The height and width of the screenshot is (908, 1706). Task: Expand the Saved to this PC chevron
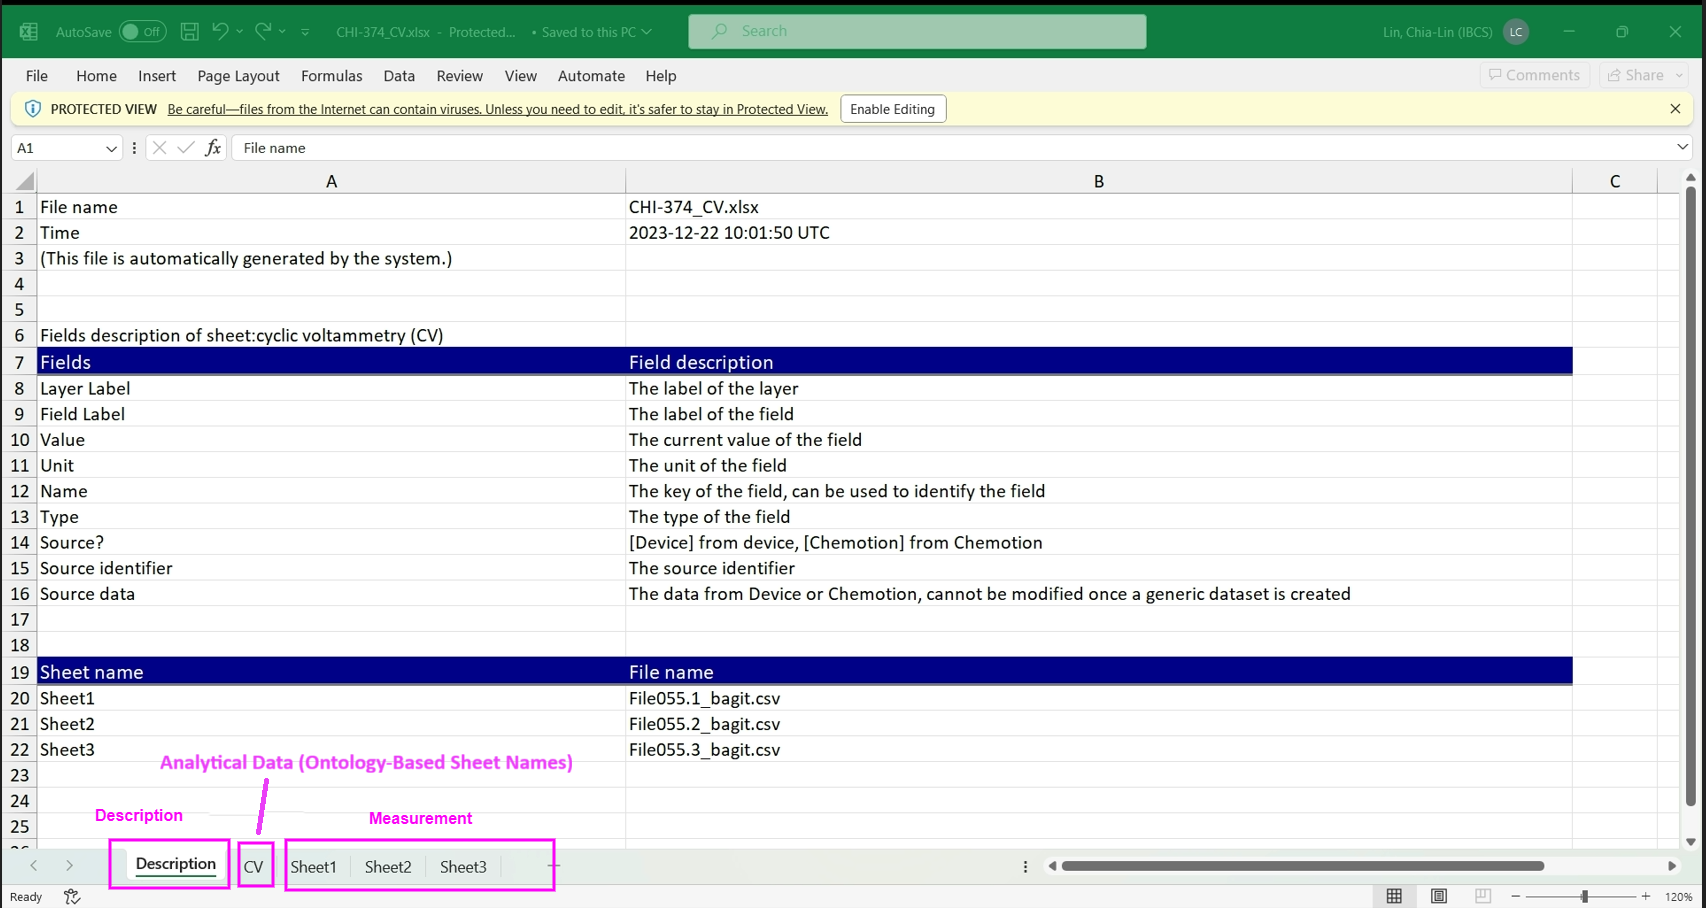pyautogui.click(x=644, y=32)
